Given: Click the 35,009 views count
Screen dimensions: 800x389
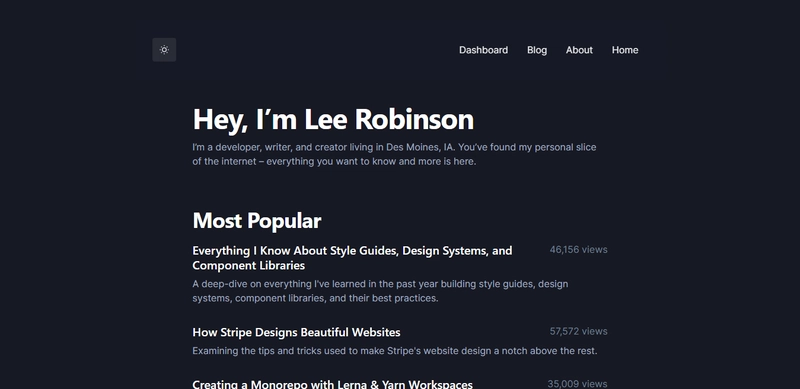Looking at the screenshot, I should (x=578, y=384).
